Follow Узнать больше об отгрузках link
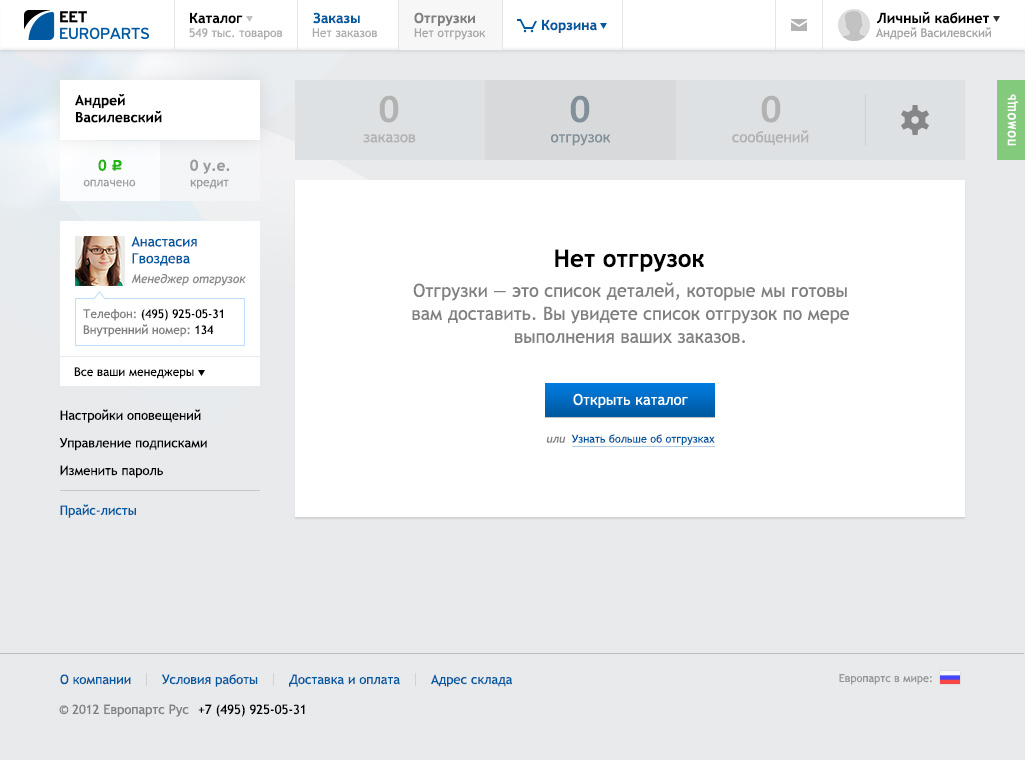The width and height of the screenshot is (1025, 760). [643, 439]
